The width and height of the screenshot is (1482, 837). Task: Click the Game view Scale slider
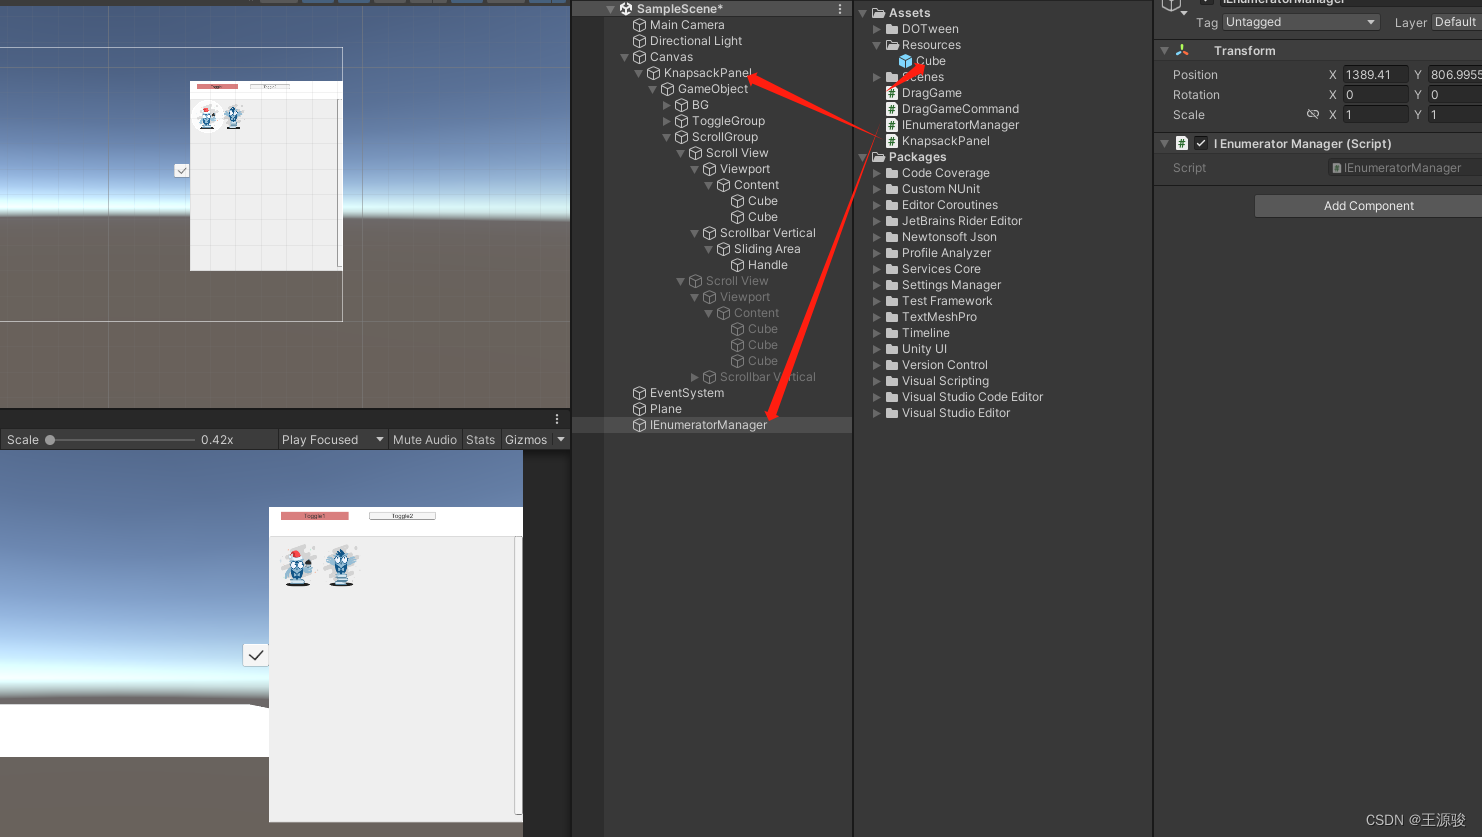[x=120, y=440]
